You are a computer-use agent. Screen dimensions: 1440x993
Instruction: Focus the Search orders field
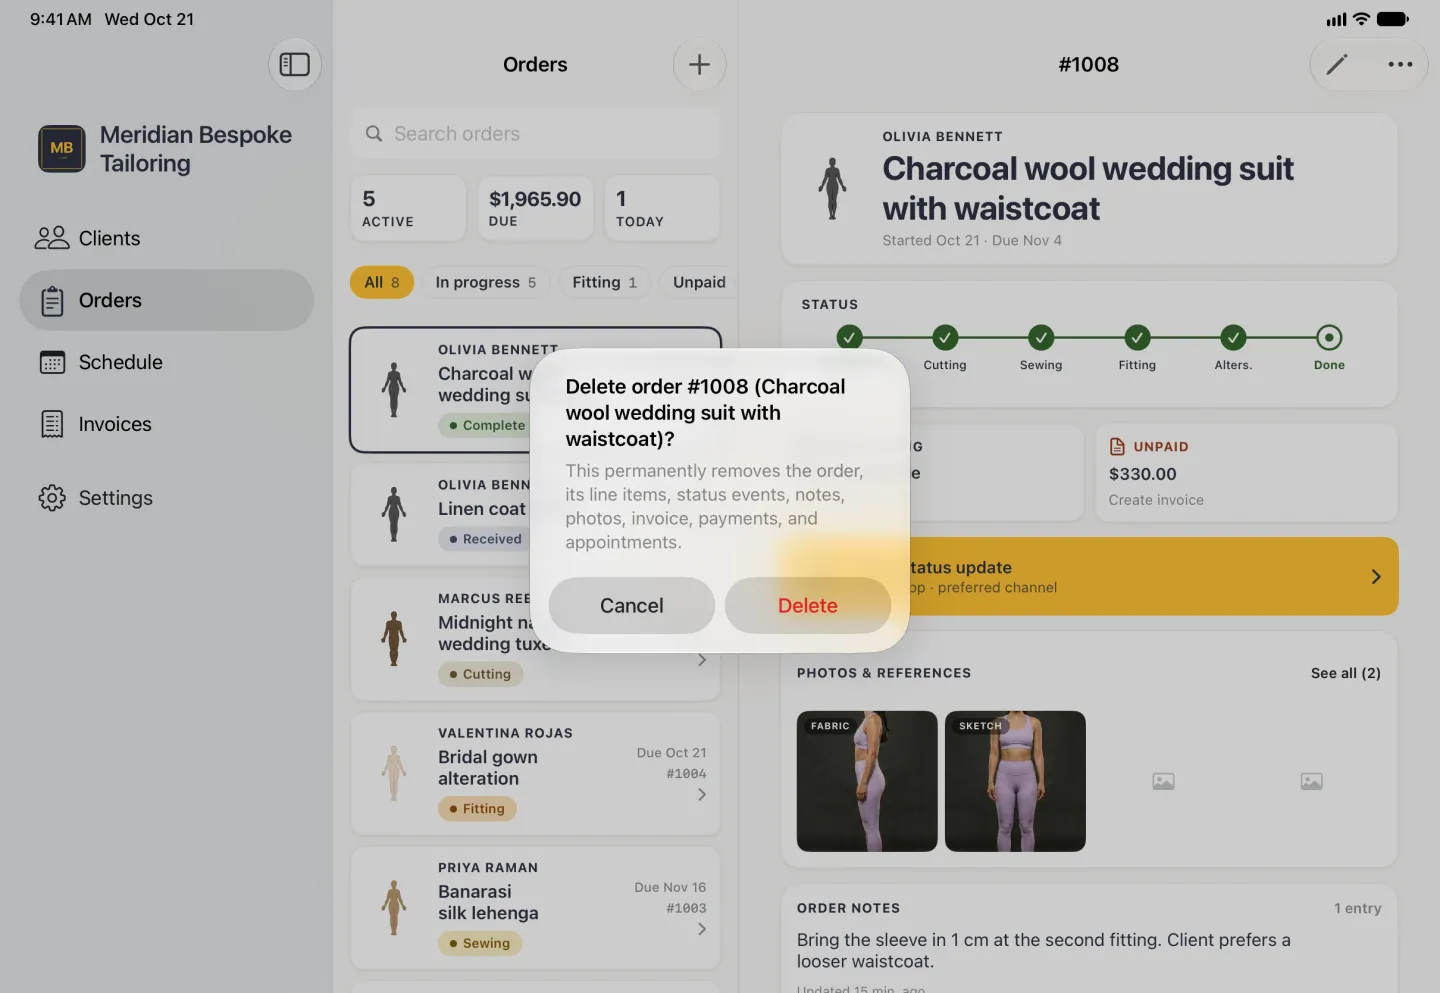click(x=535, y=133)
